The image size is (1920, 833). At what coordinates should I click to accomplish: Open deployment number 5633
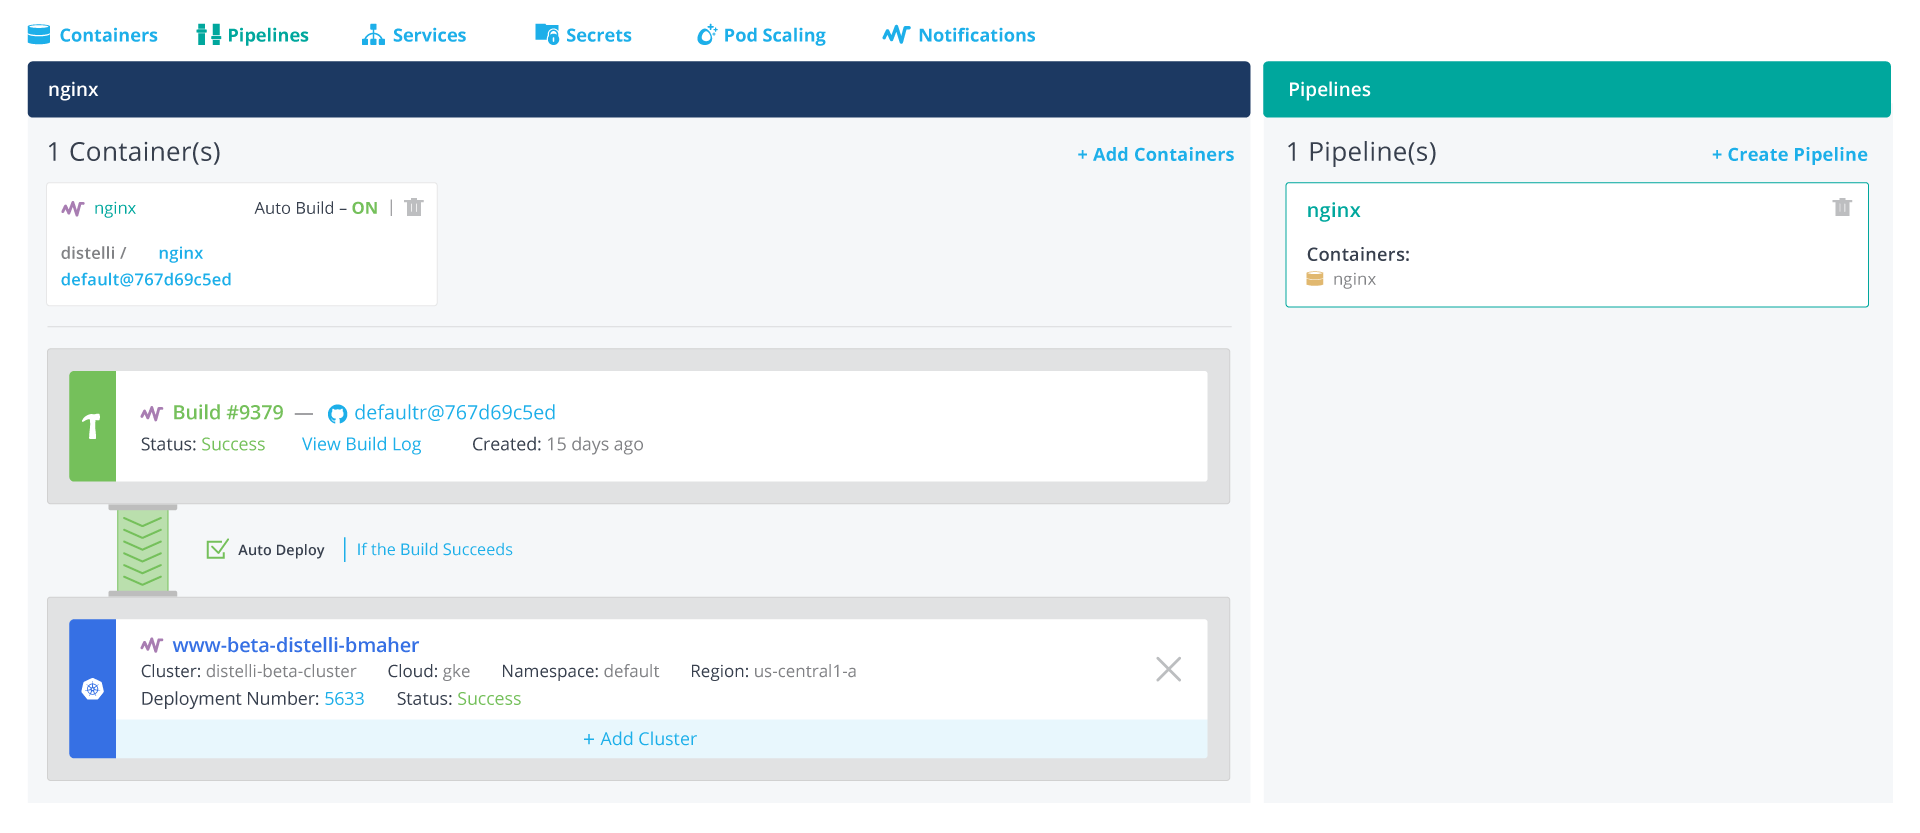point(344,699)
